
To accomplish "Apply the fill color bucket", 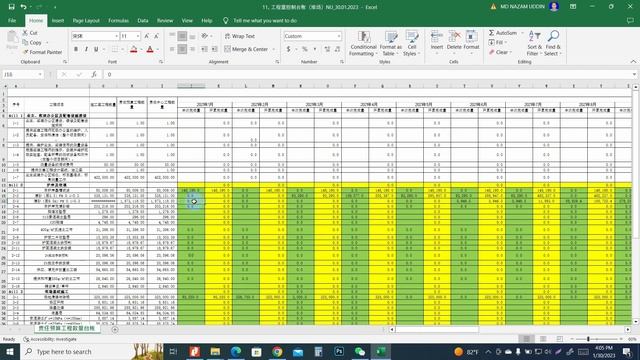I will (x=133, y=49).
